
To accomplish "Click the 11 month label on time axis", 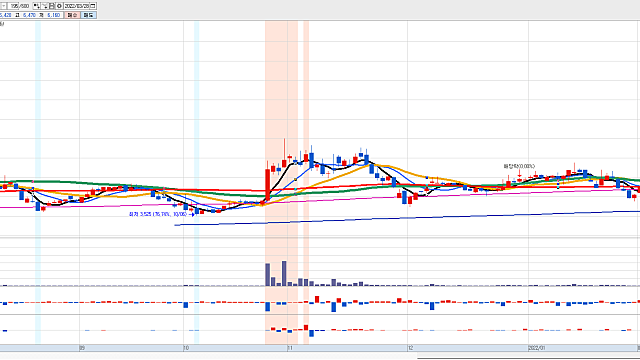I will [x=290, y=348].
